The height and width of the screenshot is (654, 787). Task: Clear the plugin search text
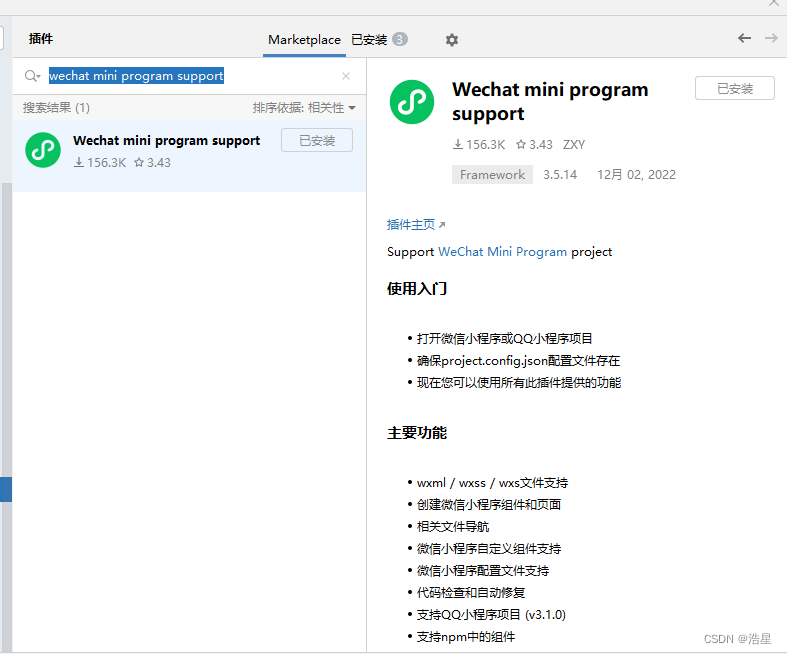346,76
